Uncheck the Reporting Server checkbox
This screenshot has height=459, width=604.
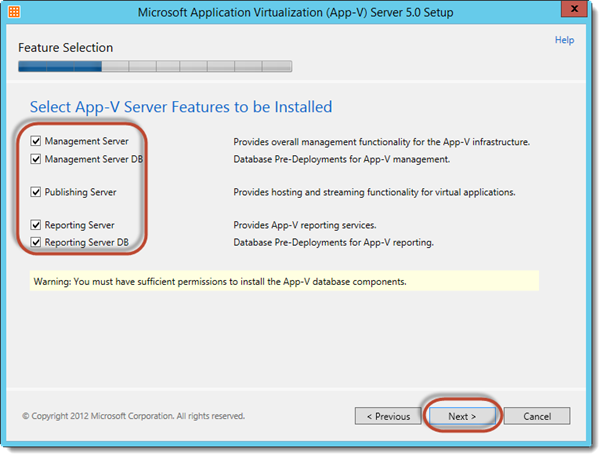click(x=36, y=225)
